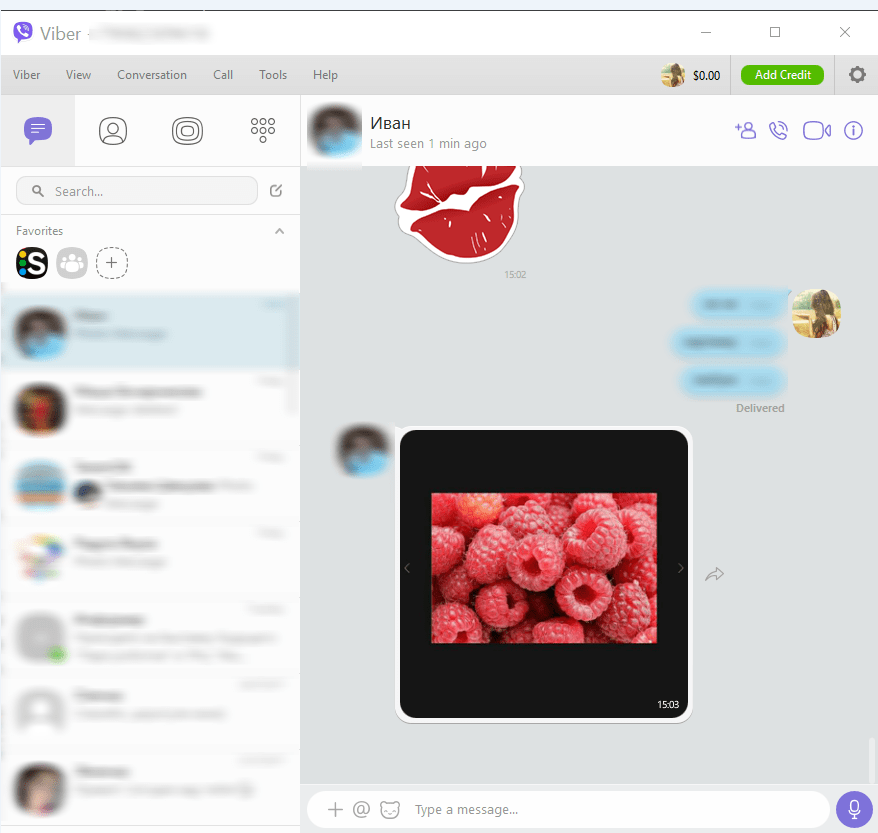Screen dimensions: 878x833
Task: Open the dial pad tab
Action: 263,130
